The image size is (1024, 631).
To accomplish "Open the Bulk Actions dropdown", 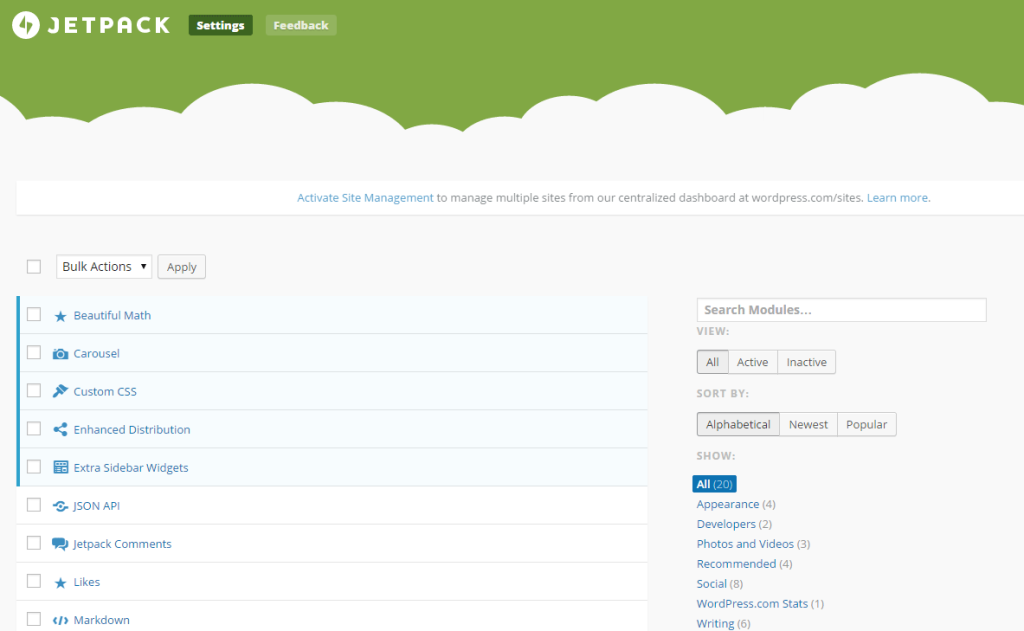I will pyautogui.click(x=103, y=266).
